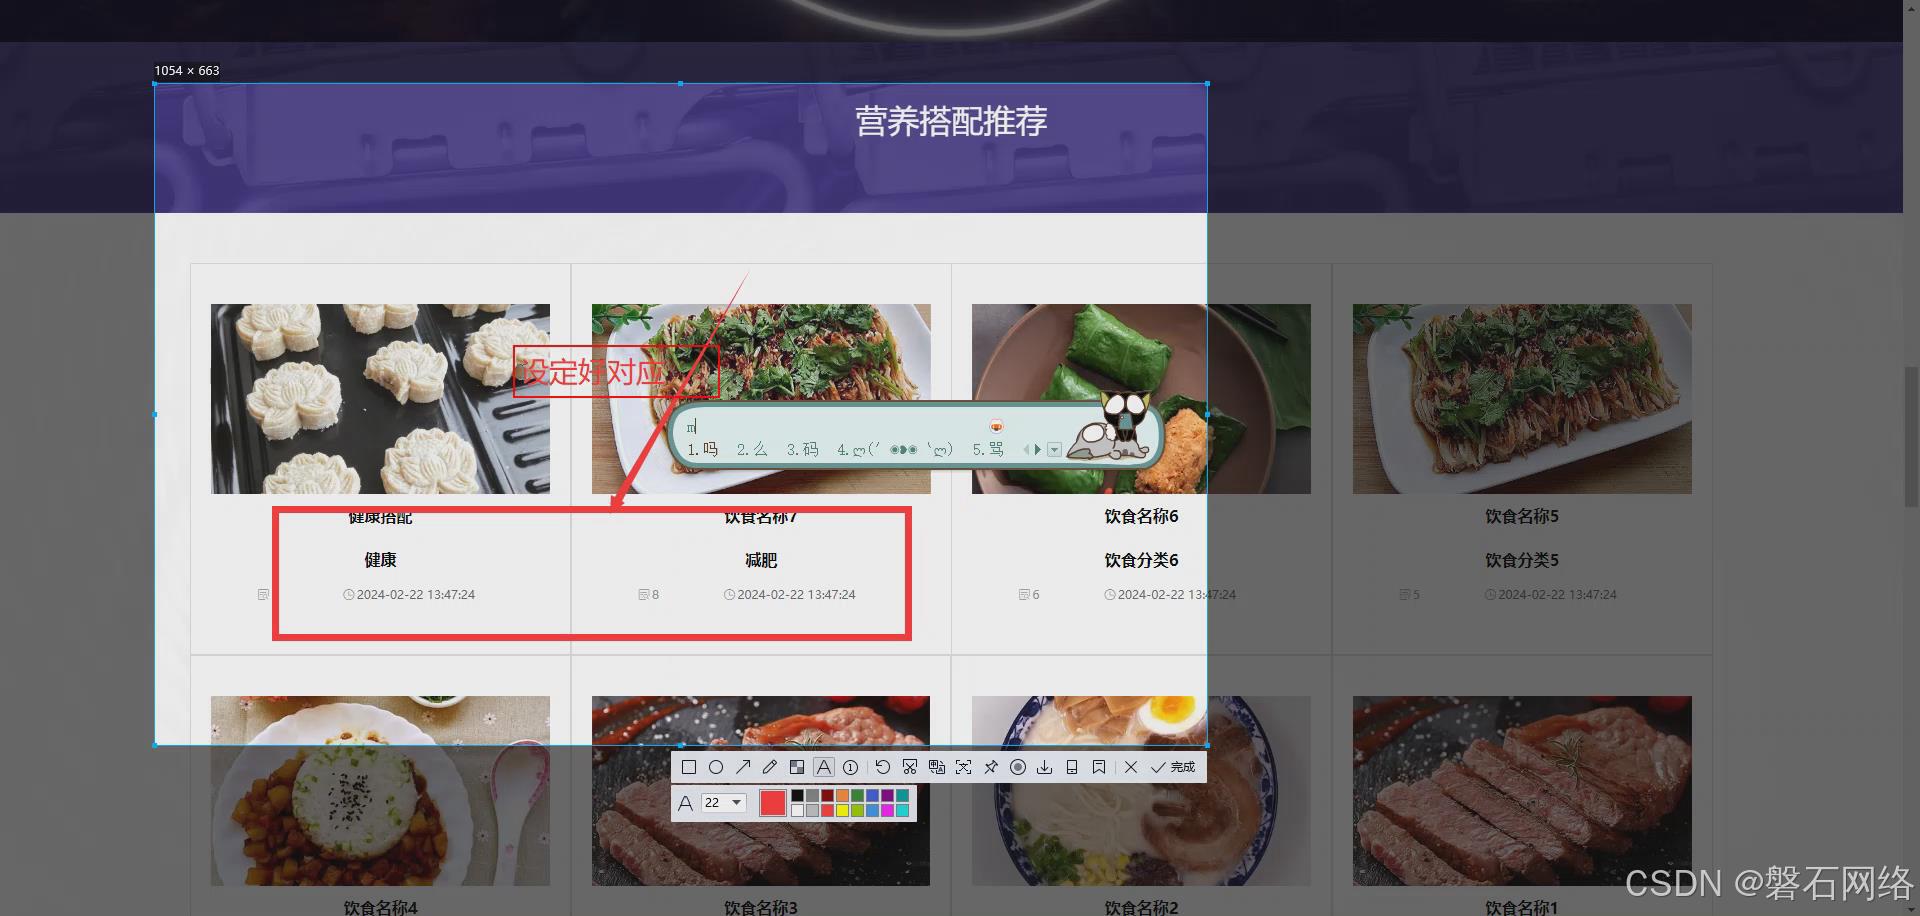Save the screenshot with download icon
The width and height of the screenshot is (1920, 916).
coord(1045,767)
